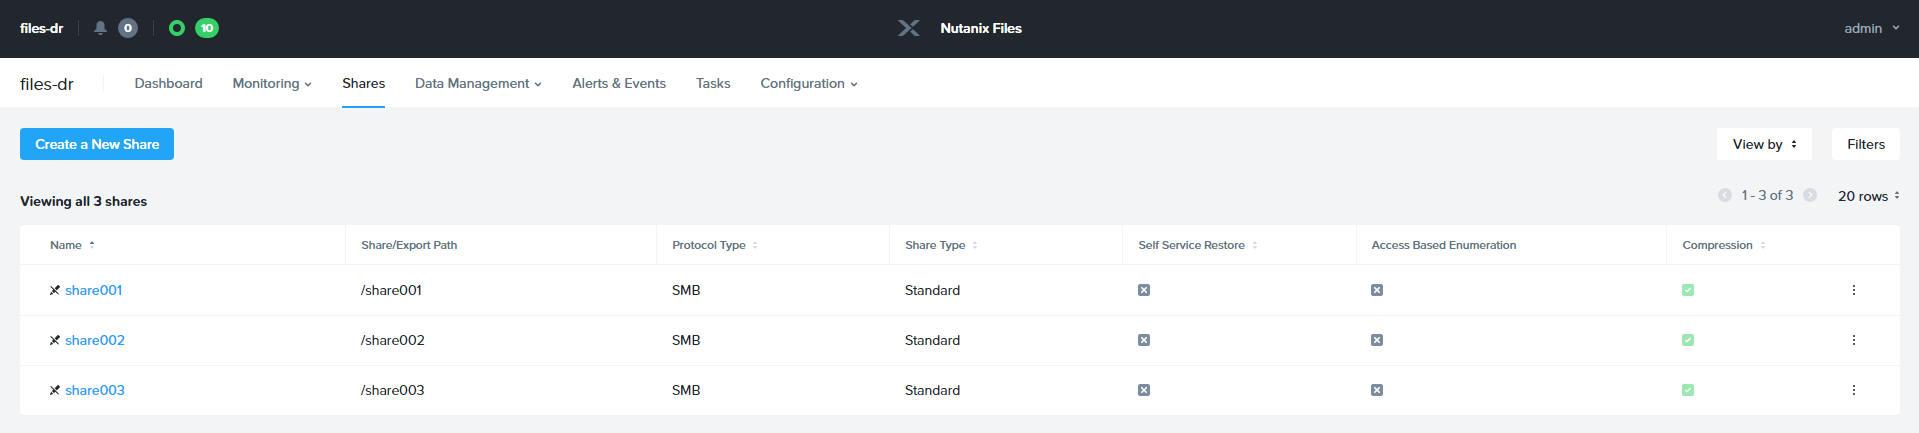Click the Access Based Enumeration column header
The image size is (1919, 433).
tap(1444, 245)
